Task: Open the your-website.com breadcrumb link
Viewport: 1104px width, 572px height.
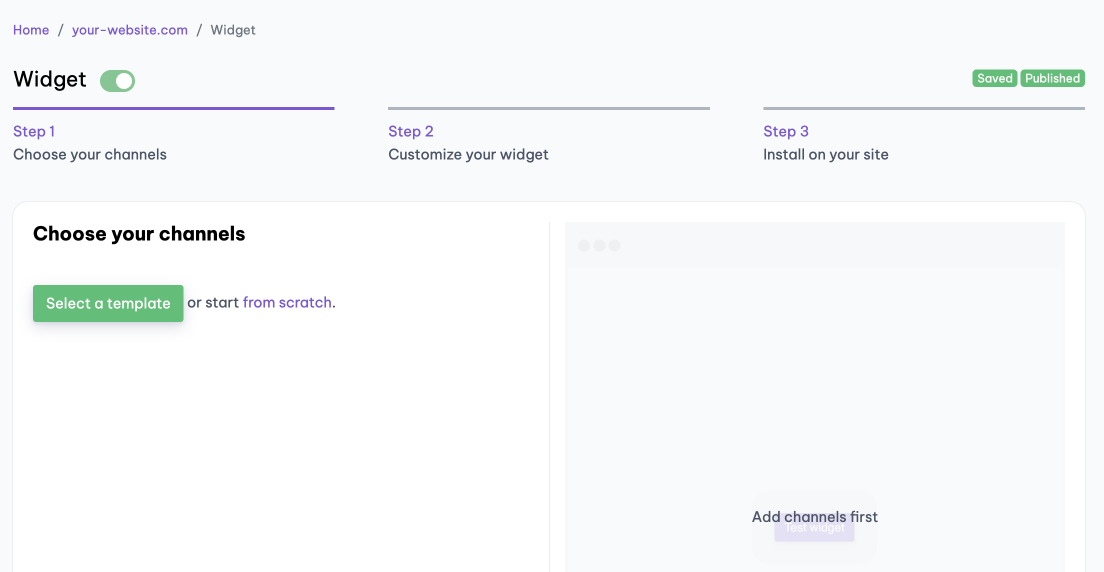Action: coord(130,30)
